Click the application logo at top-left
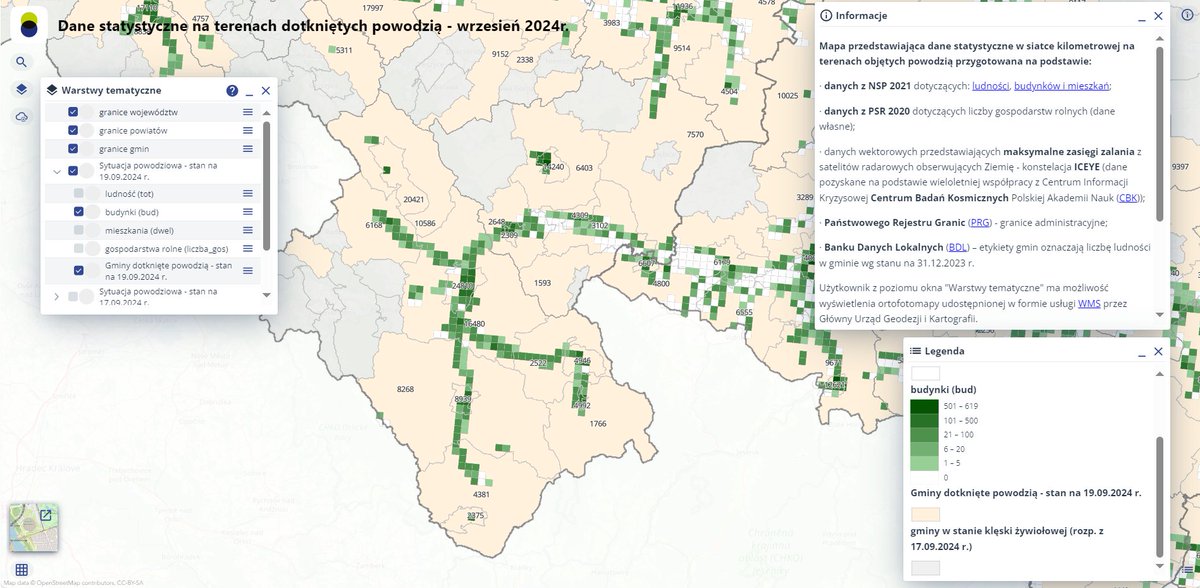The image size is (1200, 588). [27, 25]
